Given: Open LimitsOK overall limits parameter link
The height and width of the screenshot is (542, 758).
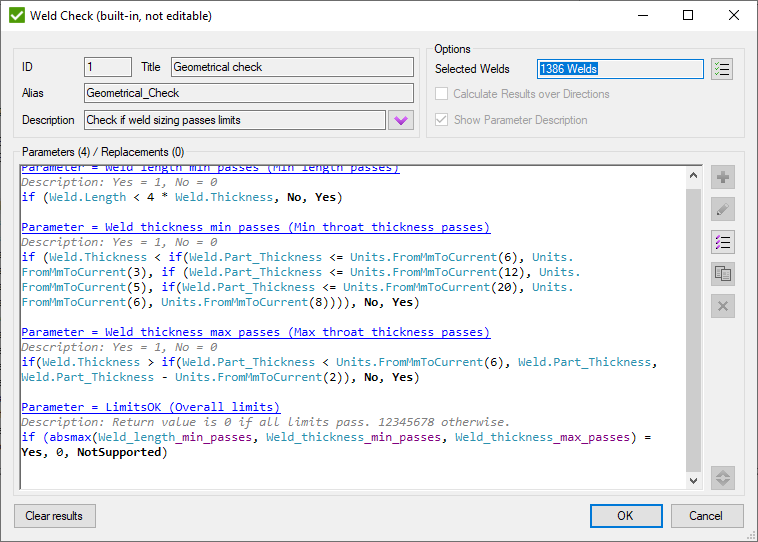Looking at the screenshot, I should click(150, 407).
